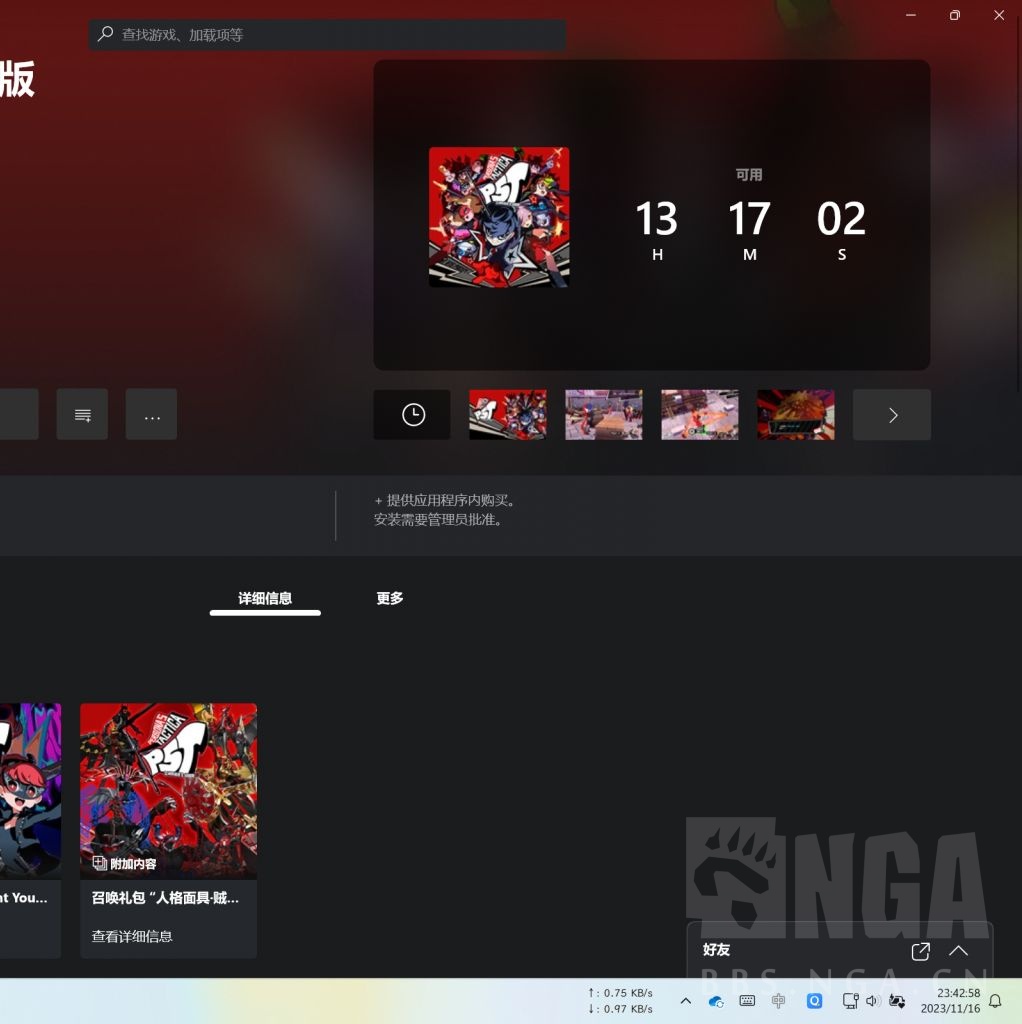The width and height of the screenshot is (1022, 1024).
Task: Open the cut-off left game card
Action: point(30,830)
